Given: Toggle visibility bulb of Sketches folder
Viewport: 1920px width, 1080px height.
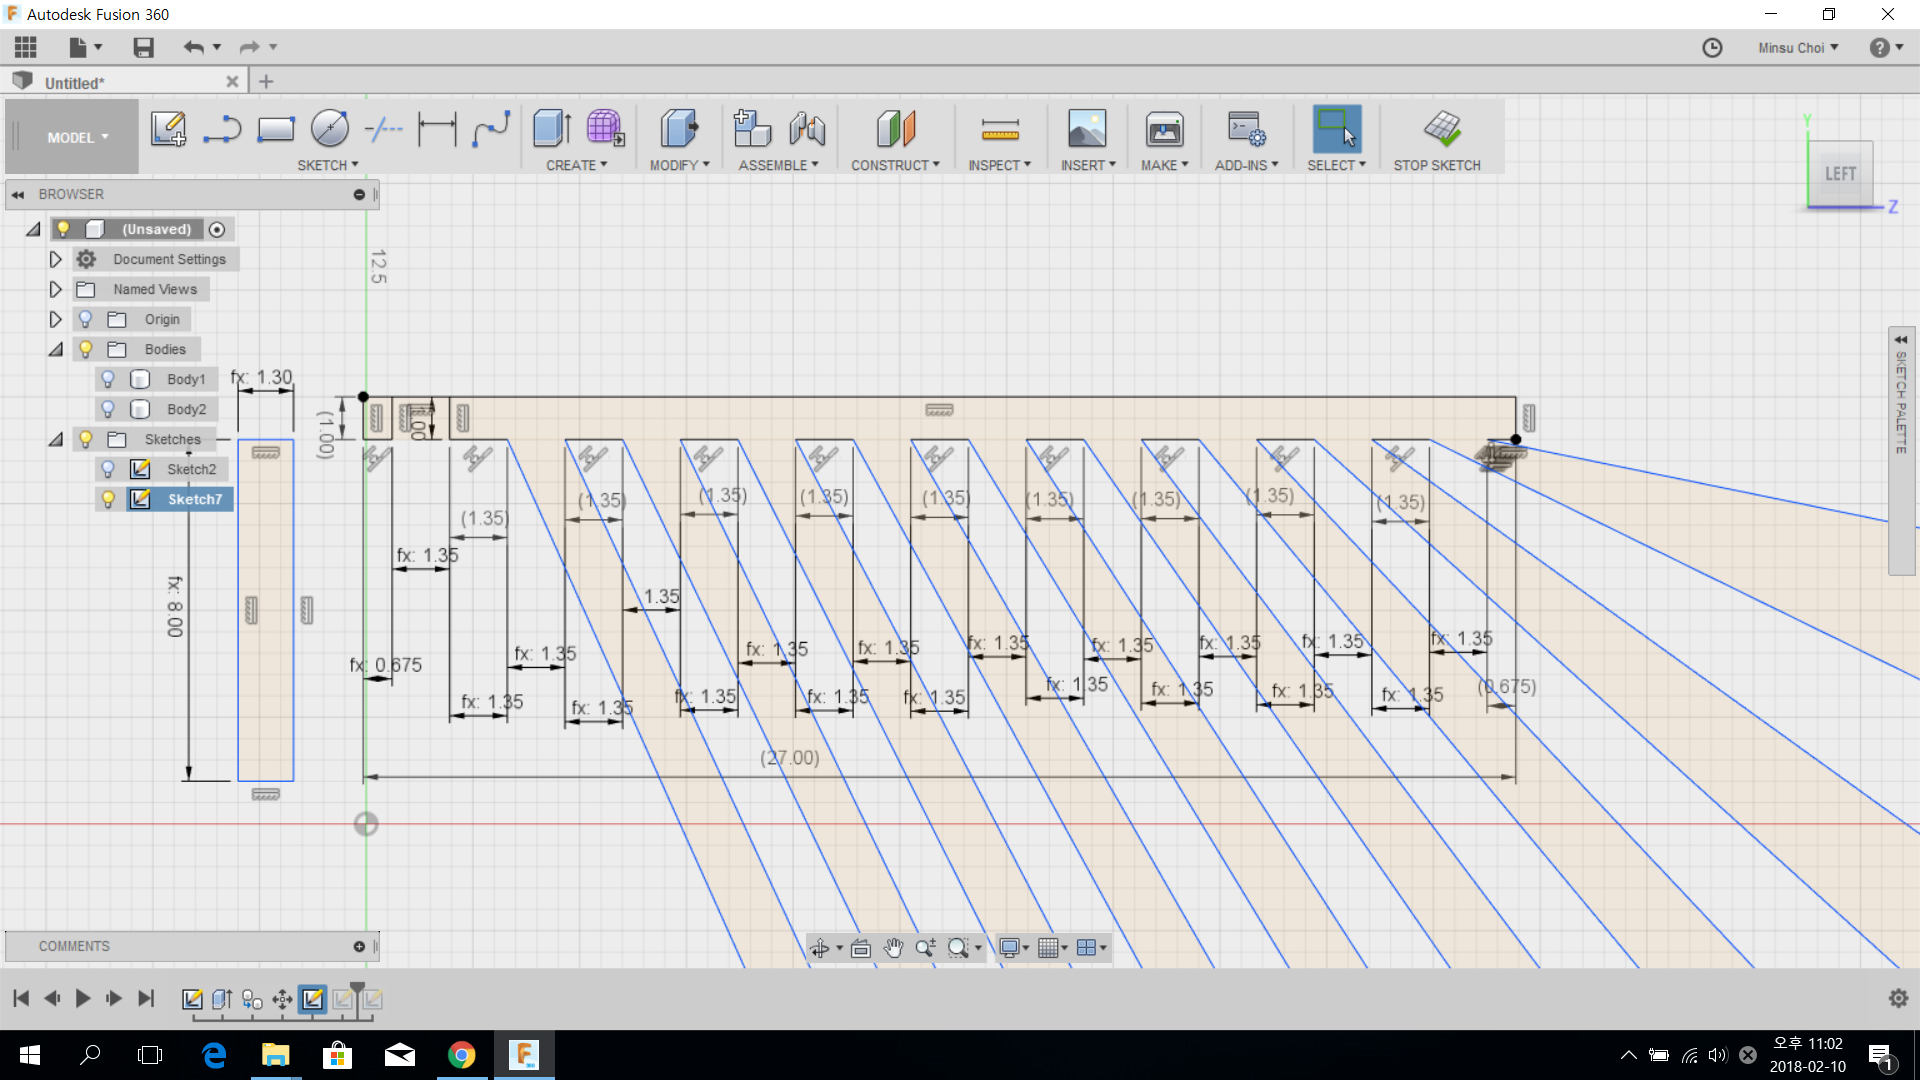Looking at the screenshot, I should coord(86,439).
